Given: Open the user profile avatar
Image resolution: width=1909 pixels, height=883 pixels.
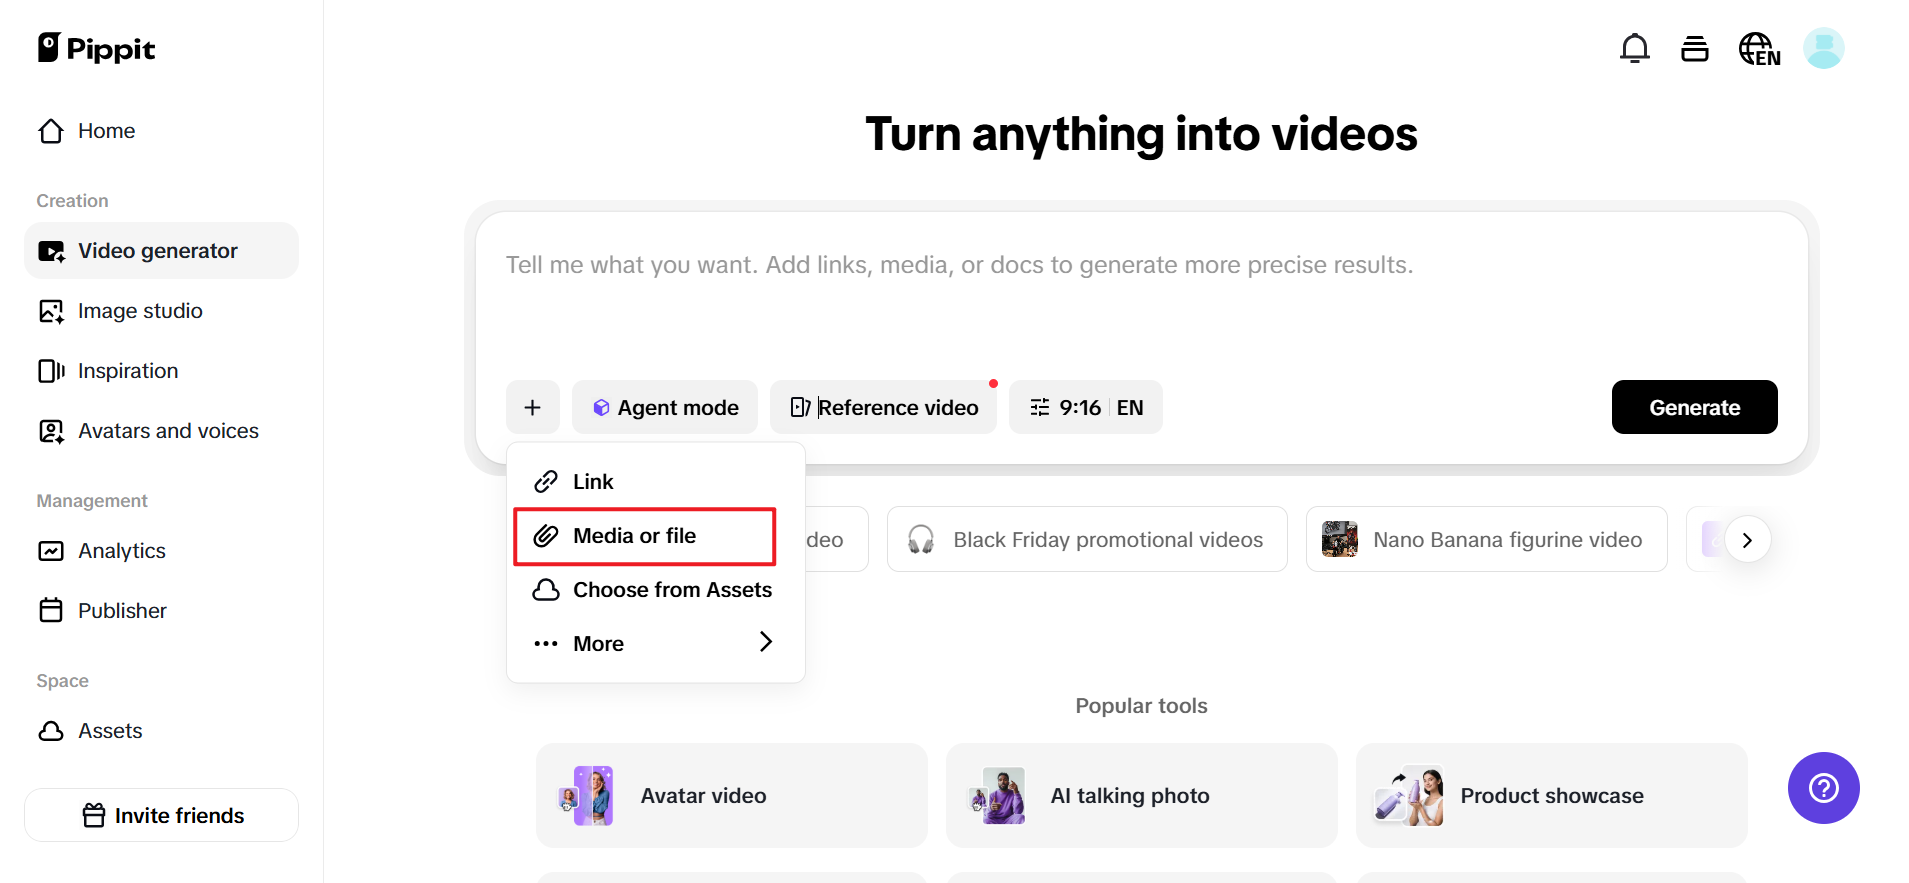Looking at the screenshot, I should [x=1823, y=48].
